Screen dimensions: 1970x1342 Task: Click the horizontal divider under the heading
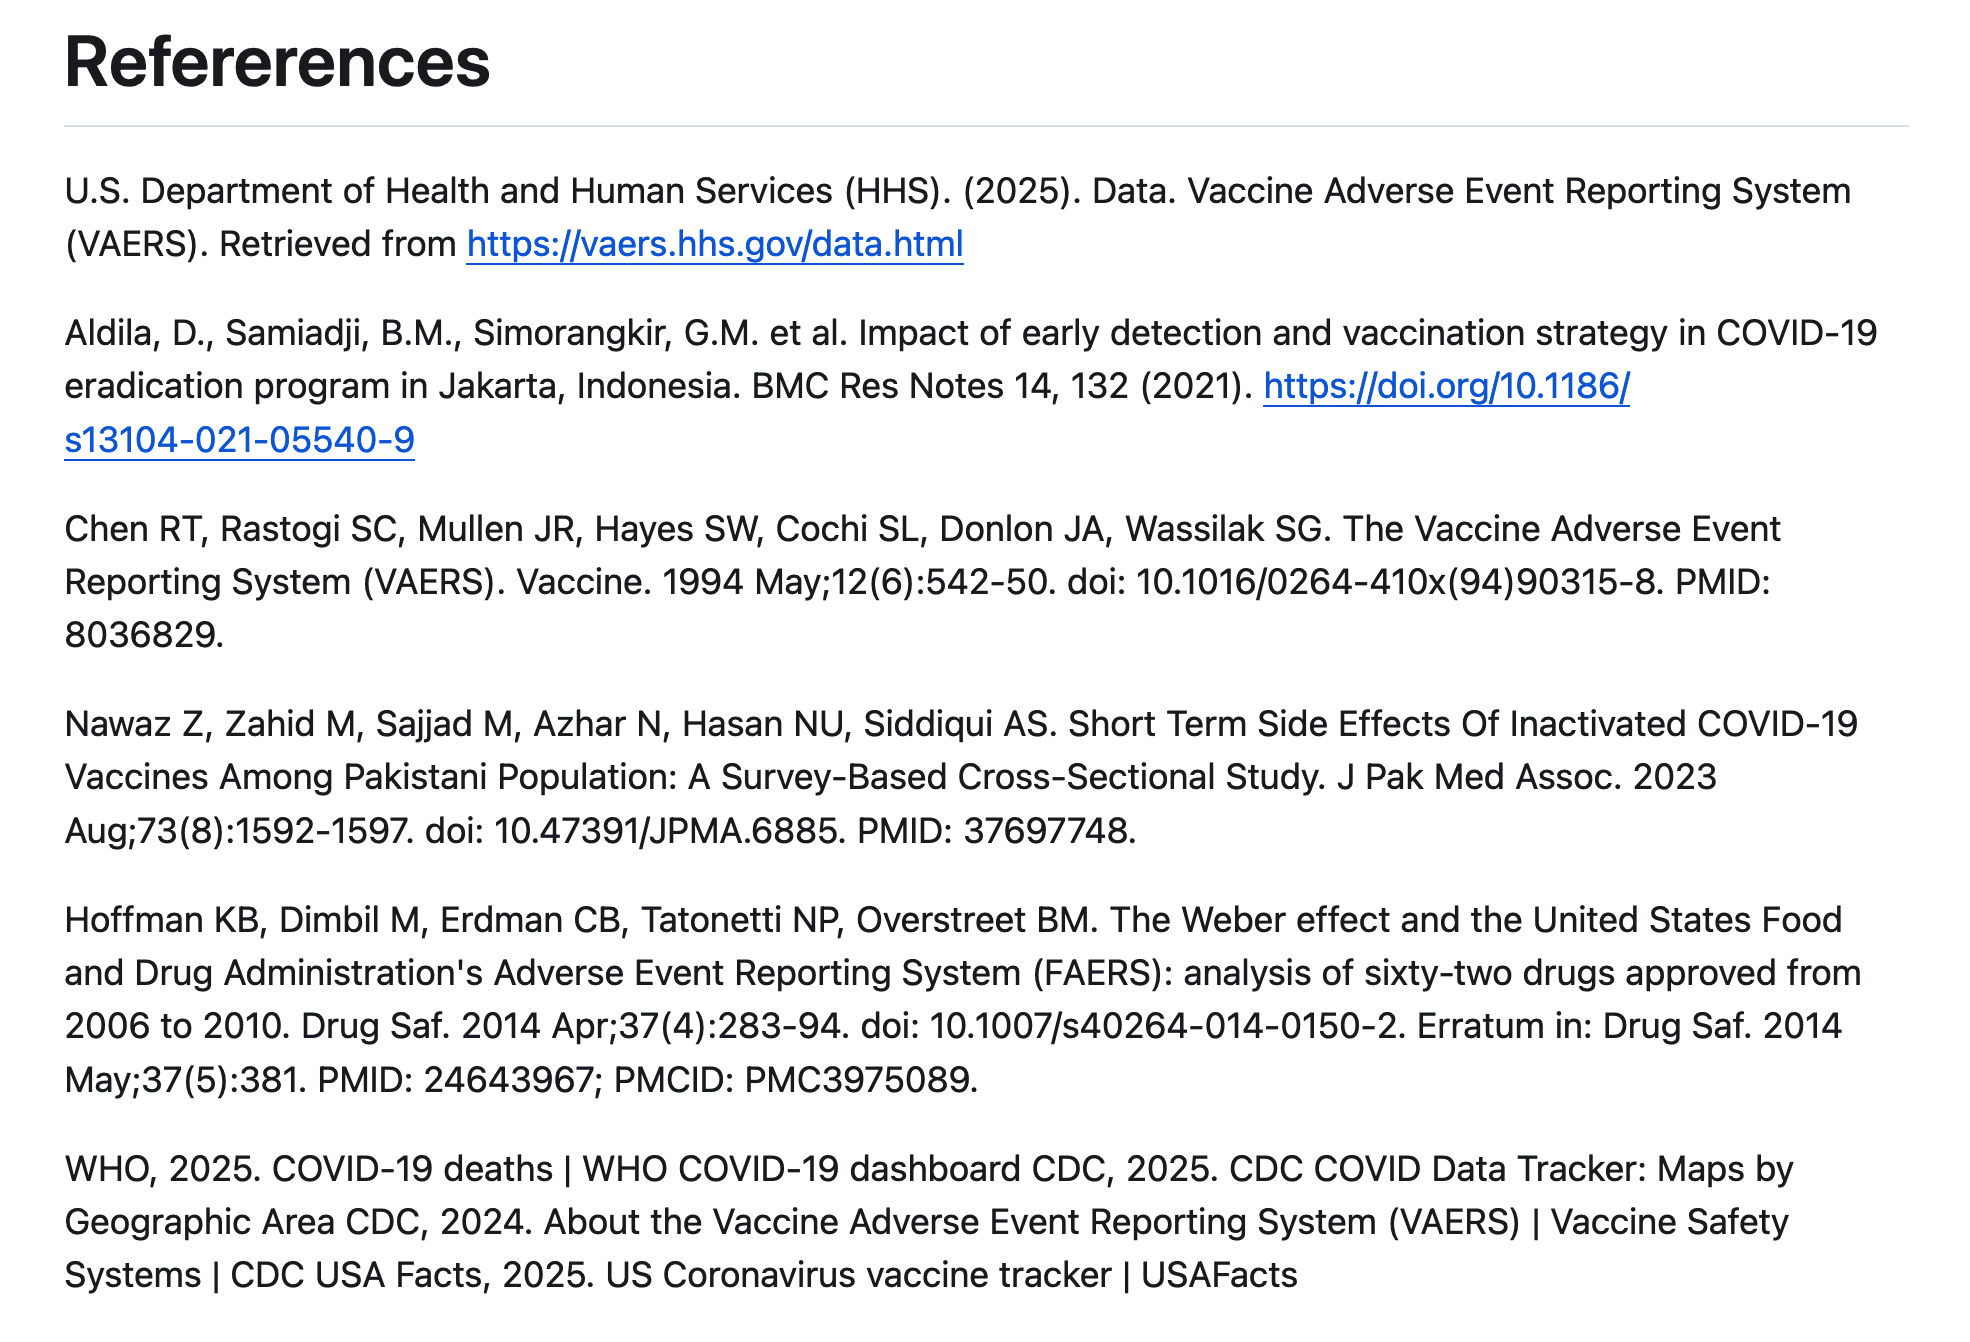[985, 126]
